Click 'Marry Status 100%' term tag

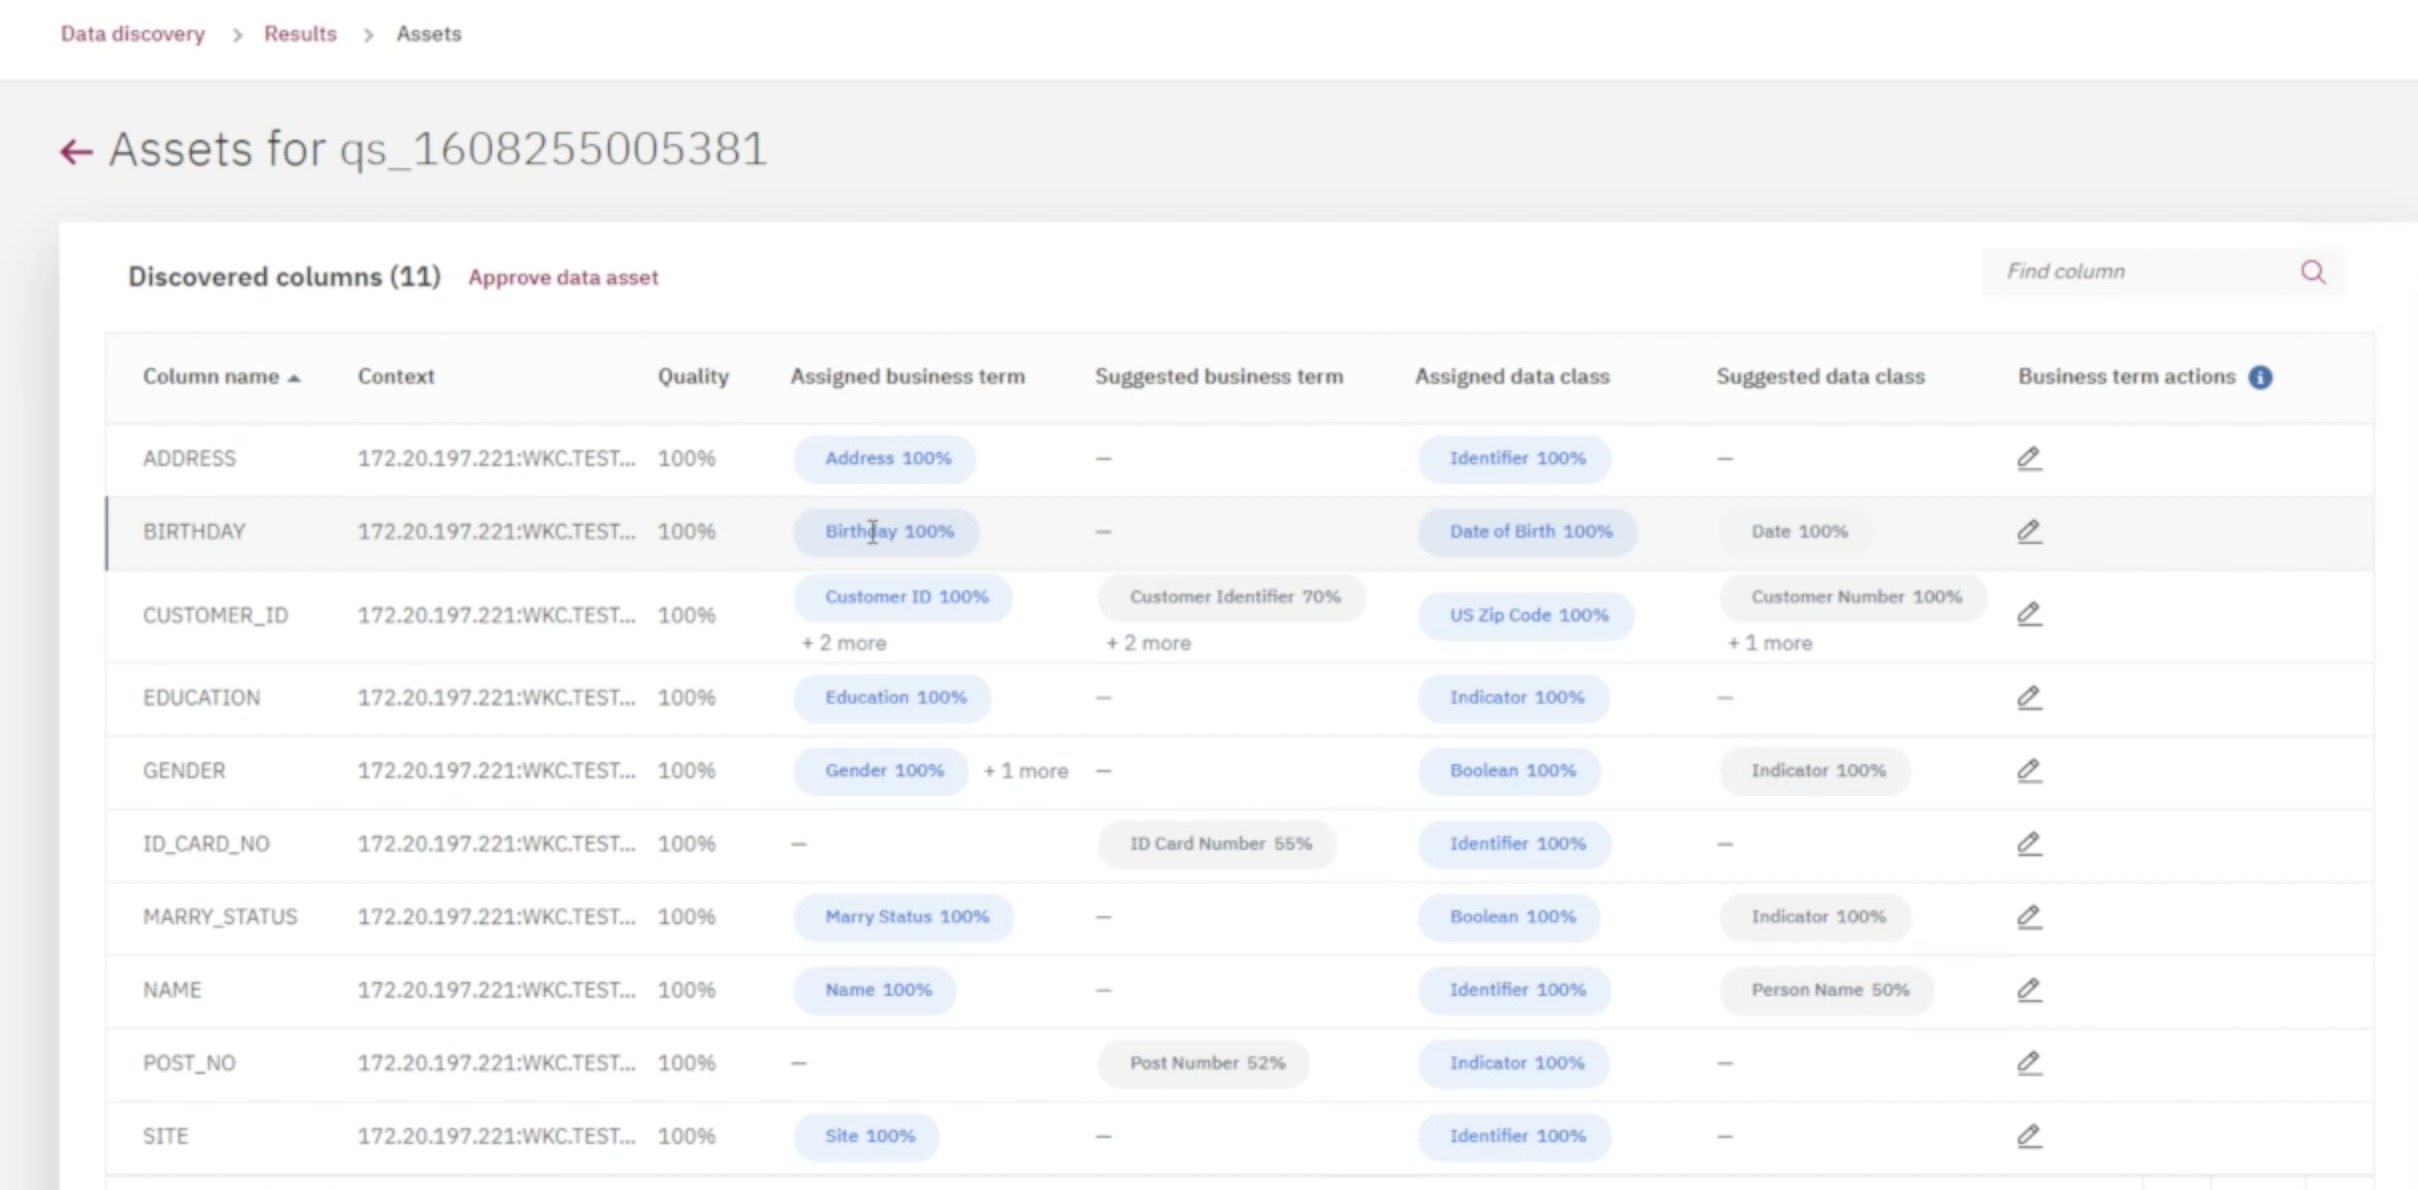pyautogui.click(x=904, y=917)
